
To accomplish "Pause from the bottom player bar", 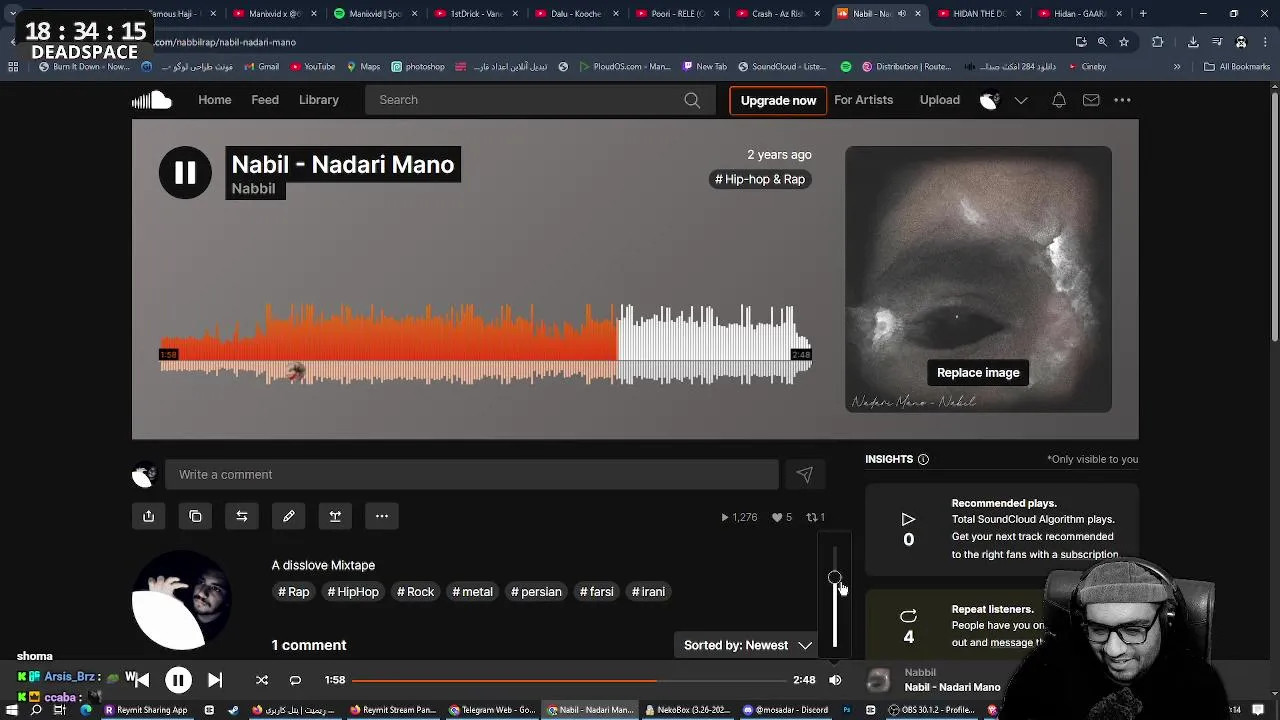I will click(x=178, y=680).
